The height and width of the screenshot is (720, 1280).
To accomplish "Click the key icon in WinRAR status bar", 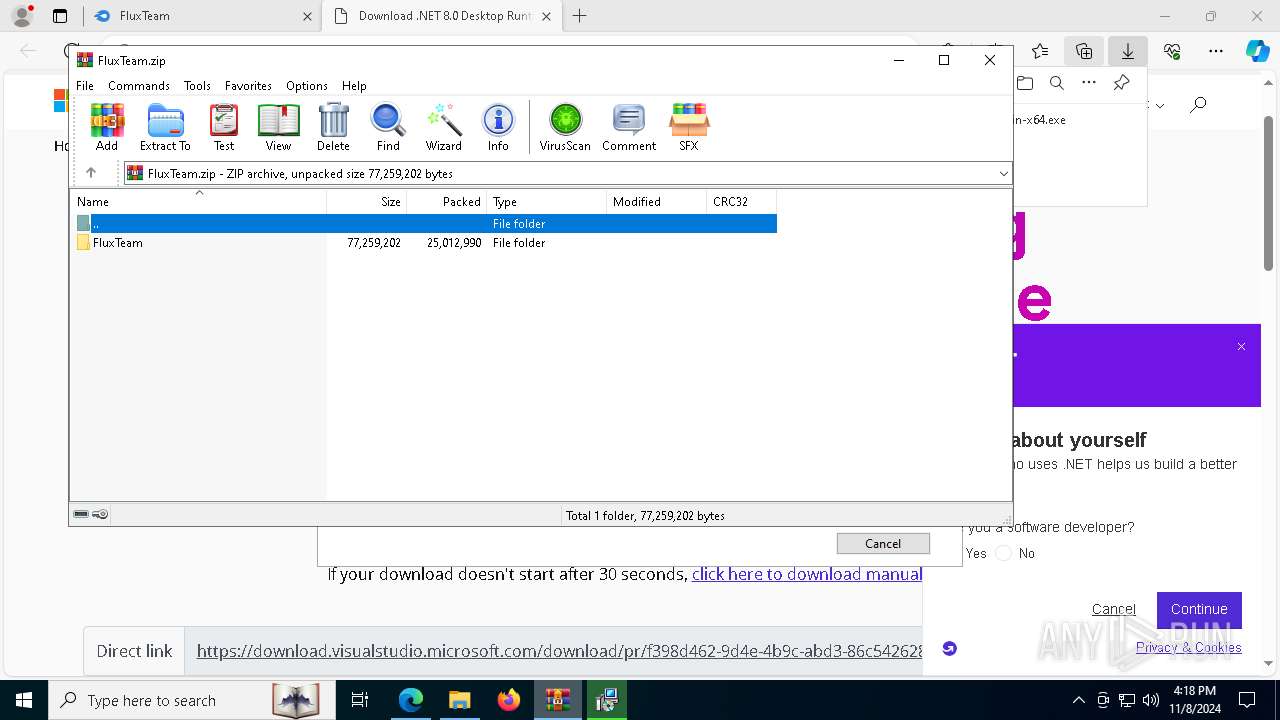I will 100,514.
